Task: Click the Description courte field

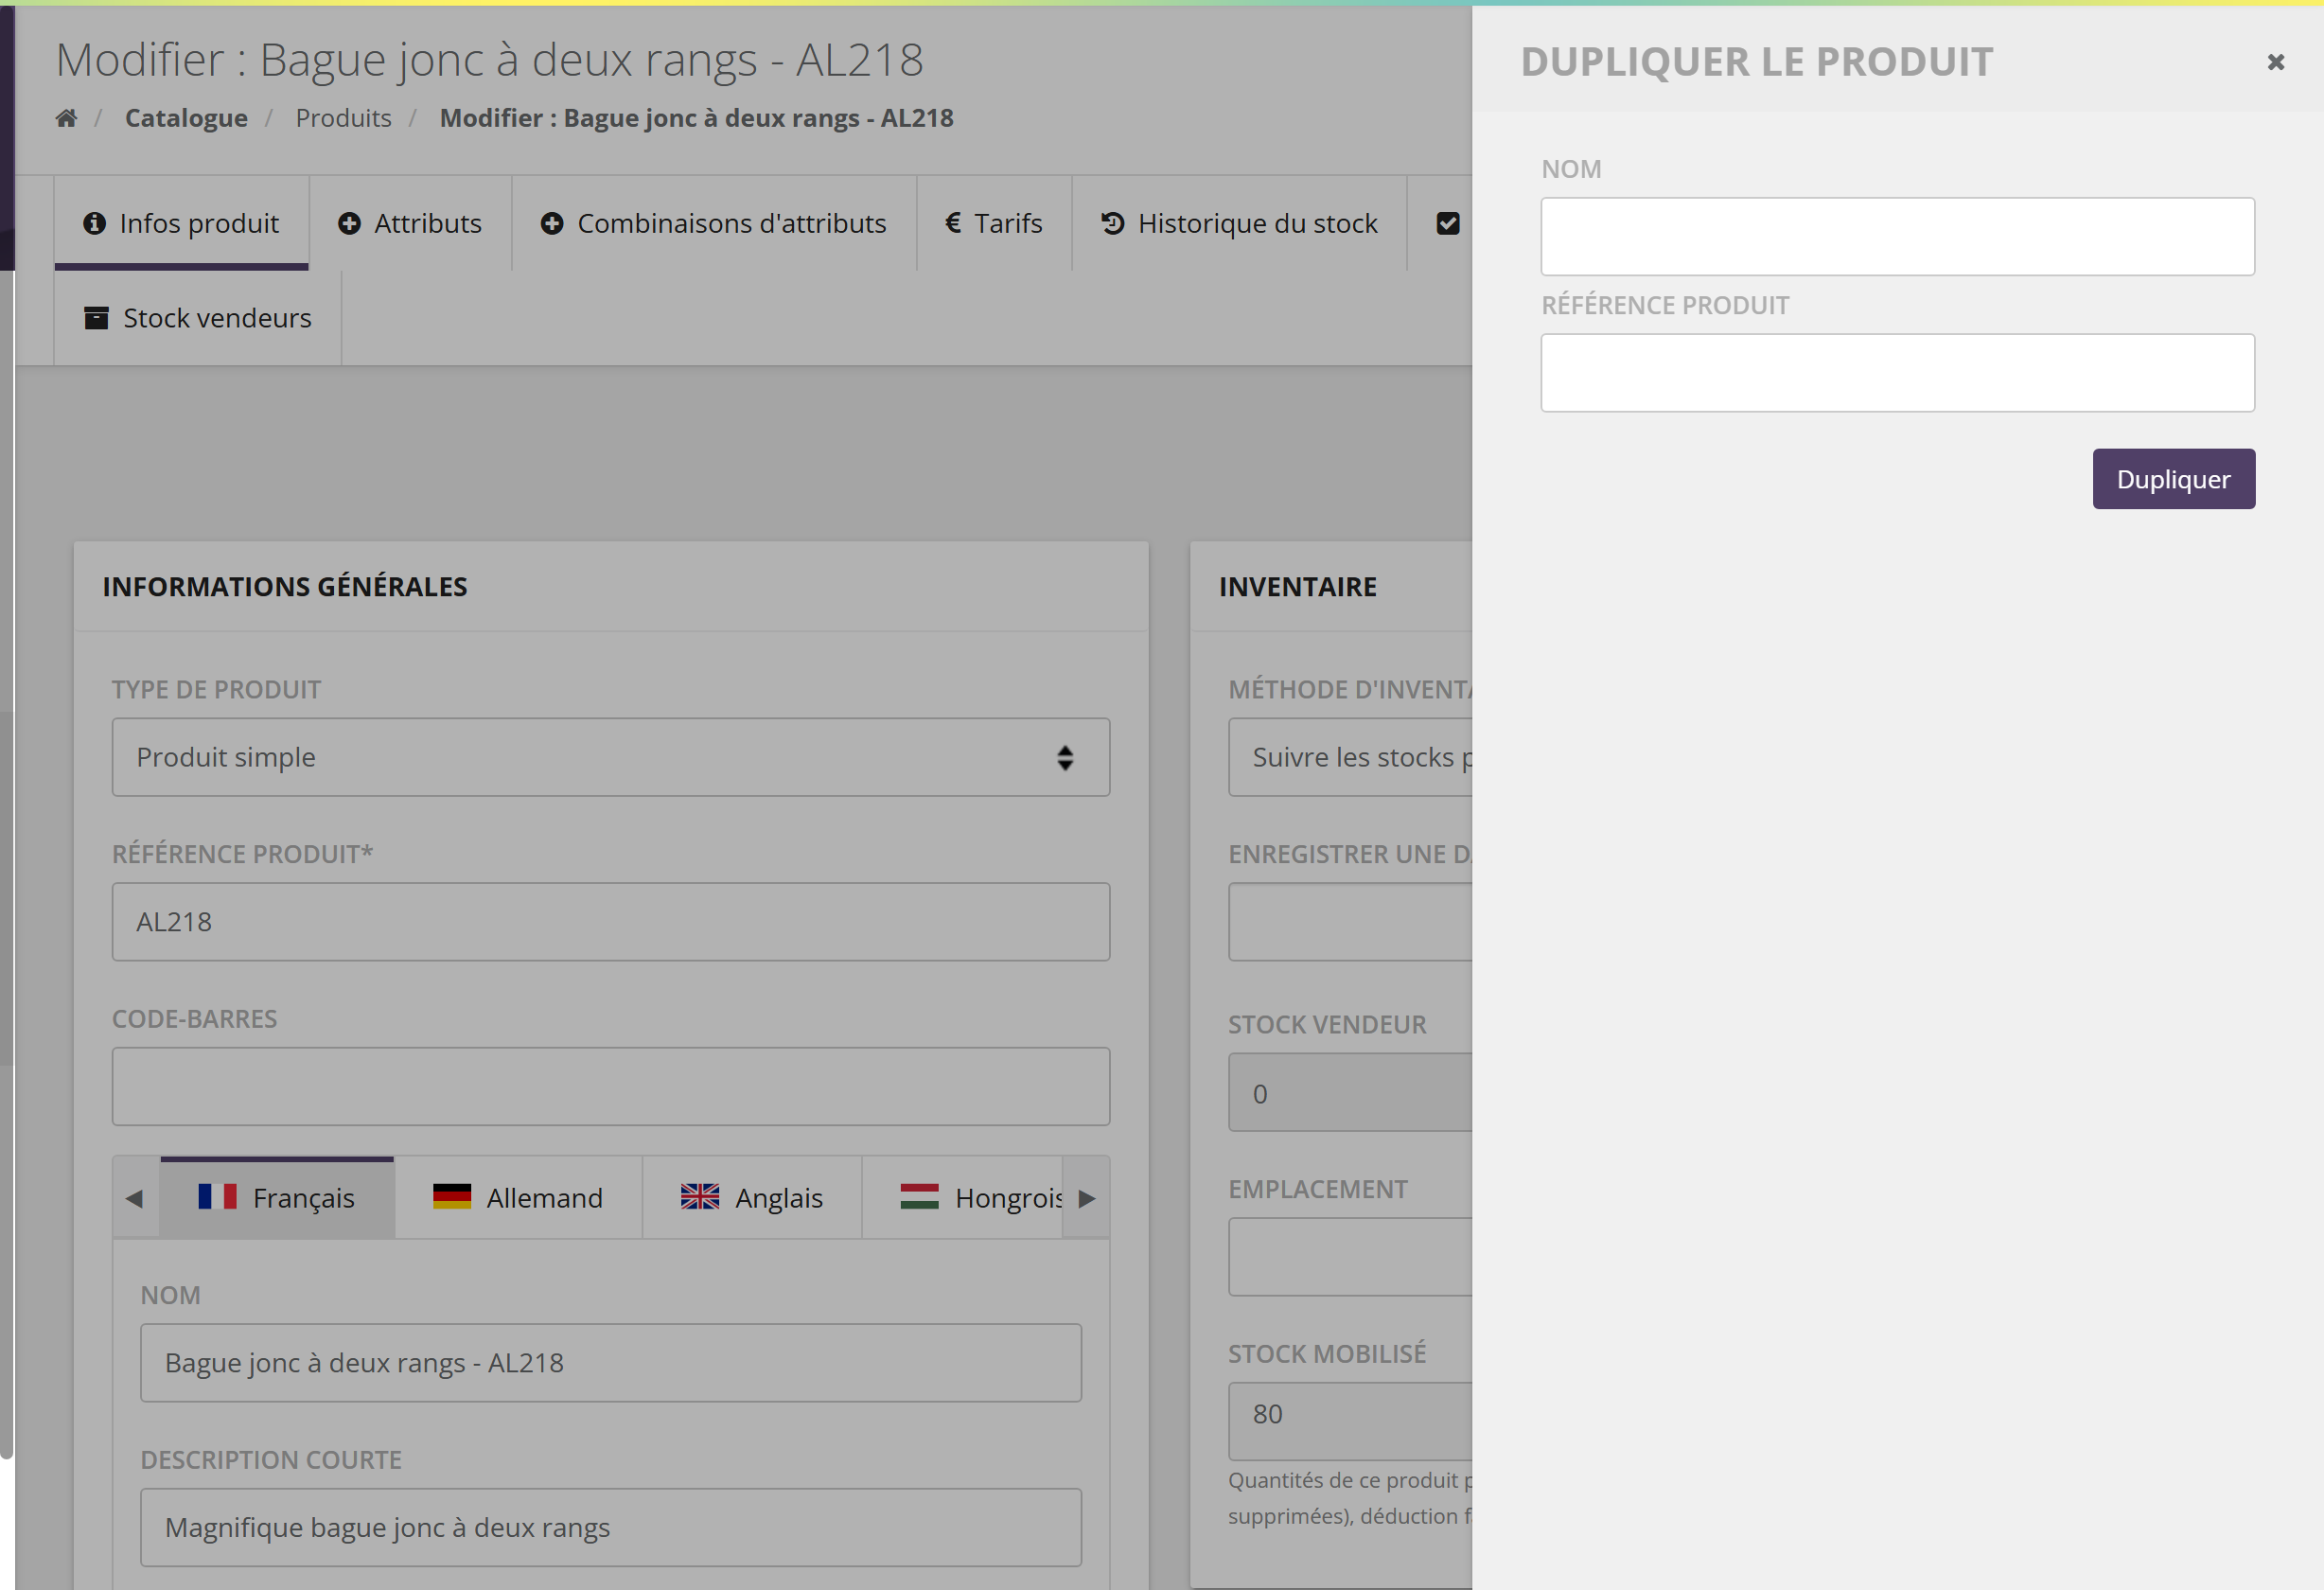Action: click(611, 1527)
